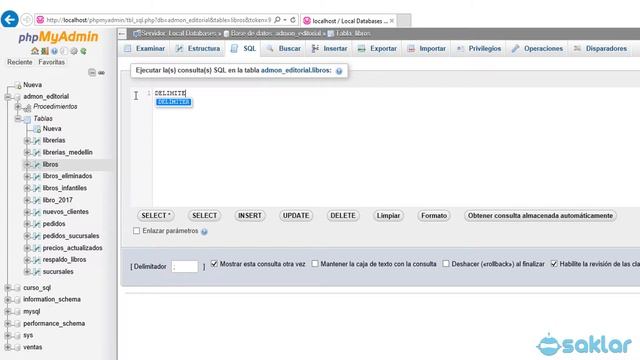Switch to the Estructura tab
Image resolution: width=640 pixels, height=360 pixels.
click(x=198, y=49)
